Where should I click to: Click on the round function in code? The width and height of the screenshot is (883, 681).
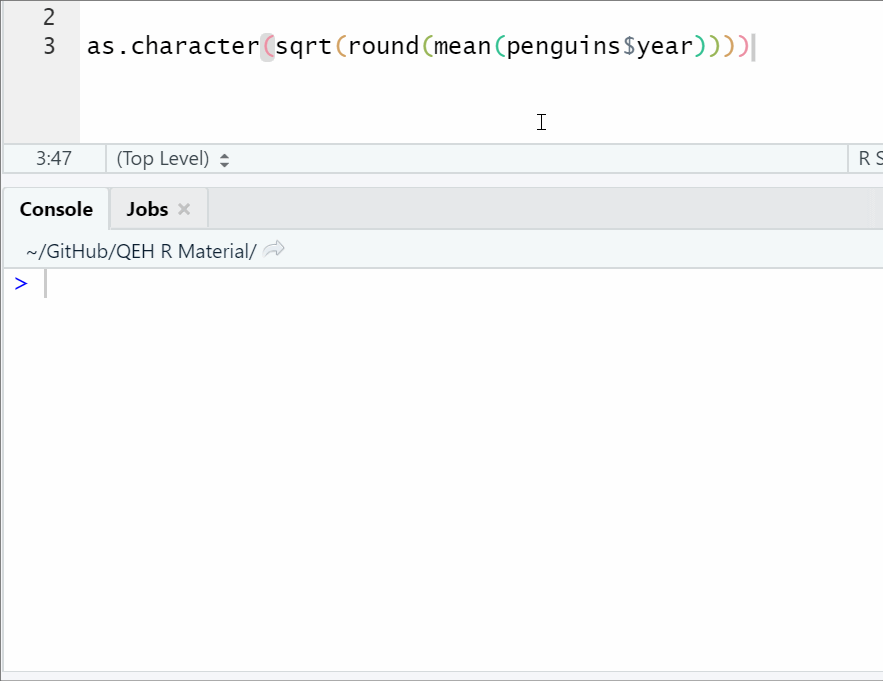point(383,46)
